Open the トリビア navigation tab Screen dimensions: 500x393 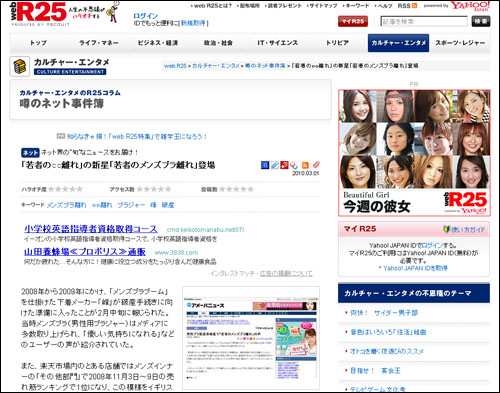337,43
